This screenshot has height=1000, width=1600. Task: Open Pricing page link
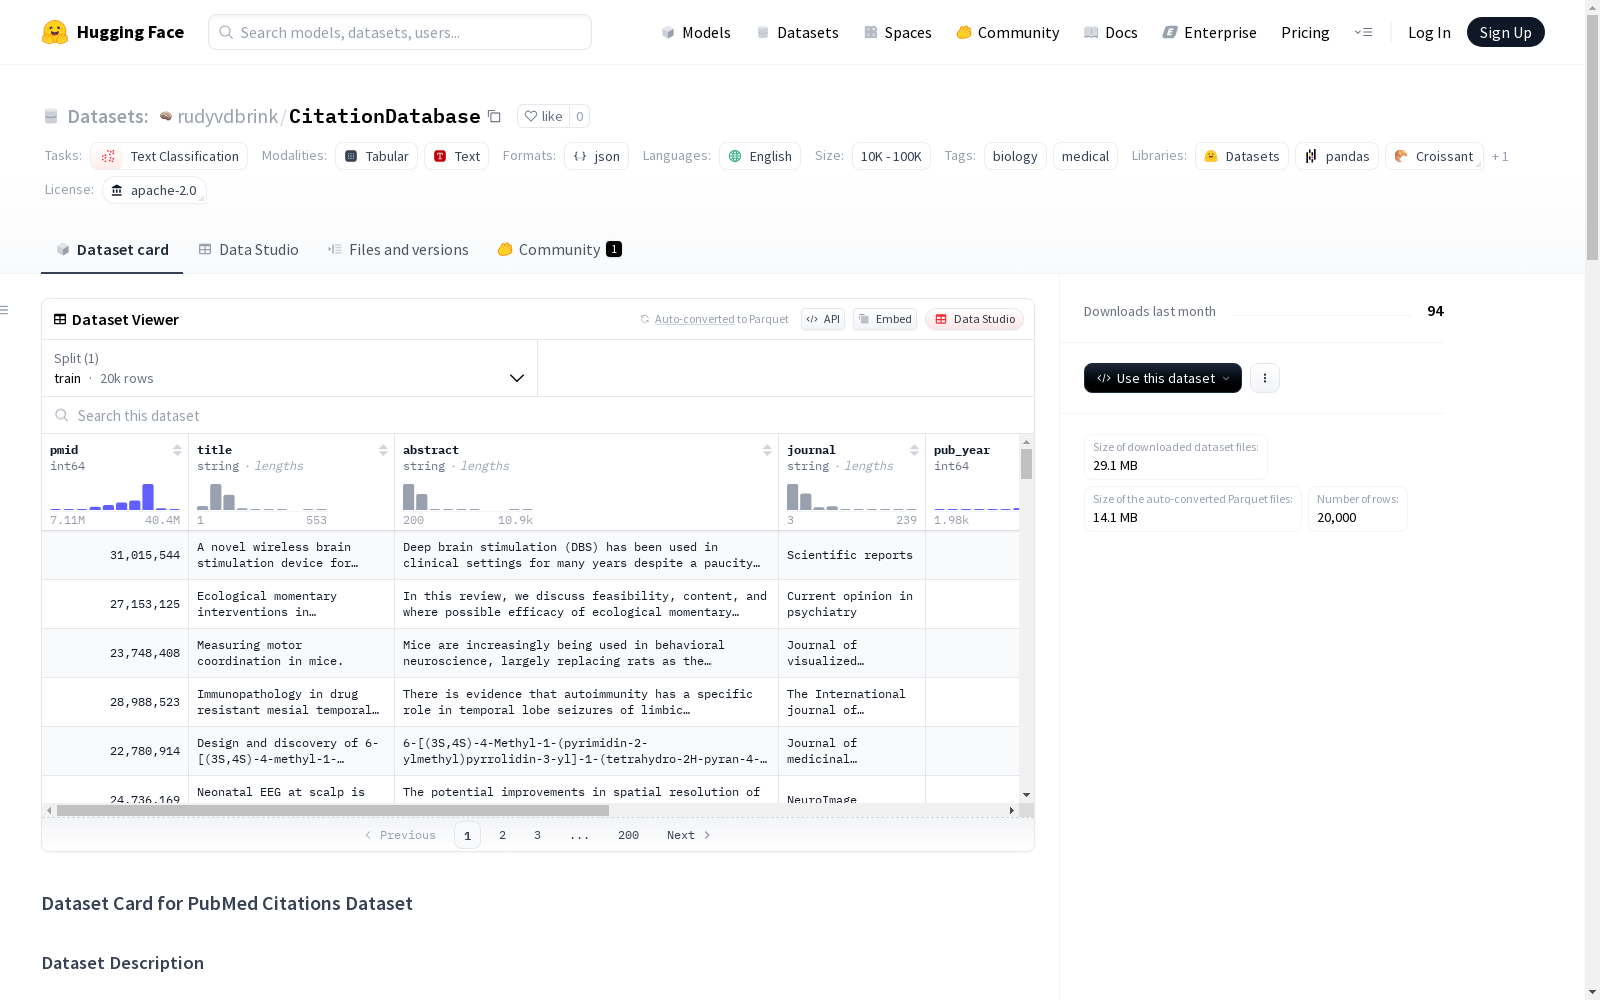1305,32
